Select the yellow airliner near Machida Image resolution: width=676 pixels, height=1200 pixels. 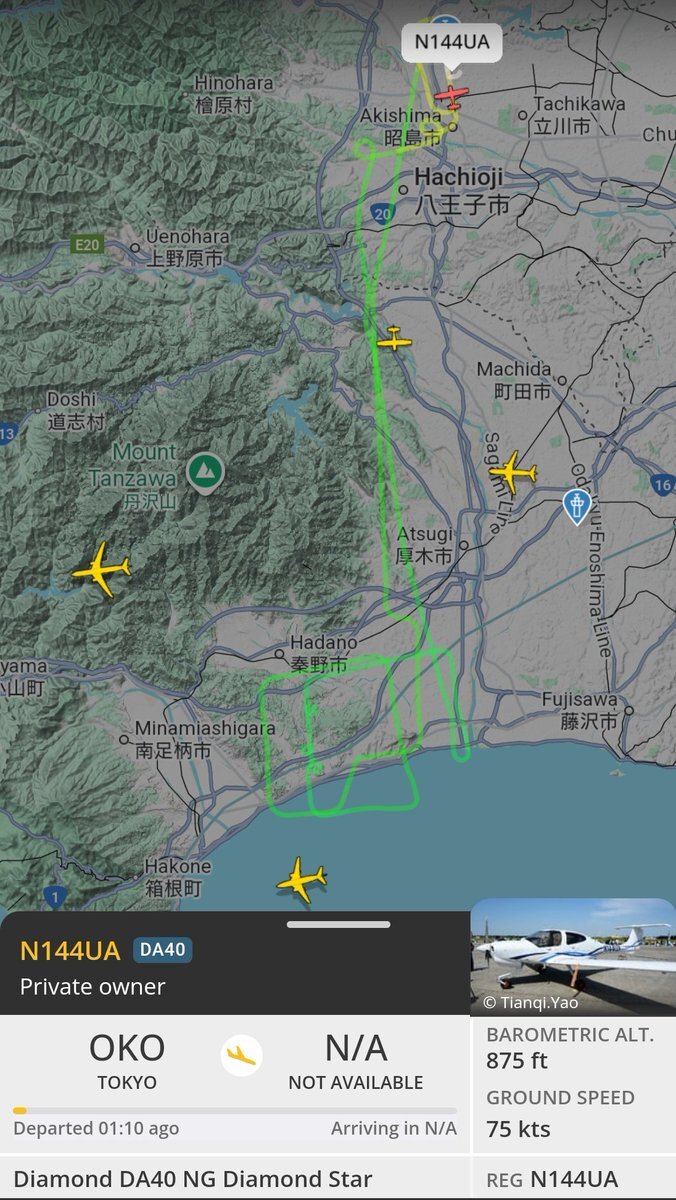click(512, 472)
